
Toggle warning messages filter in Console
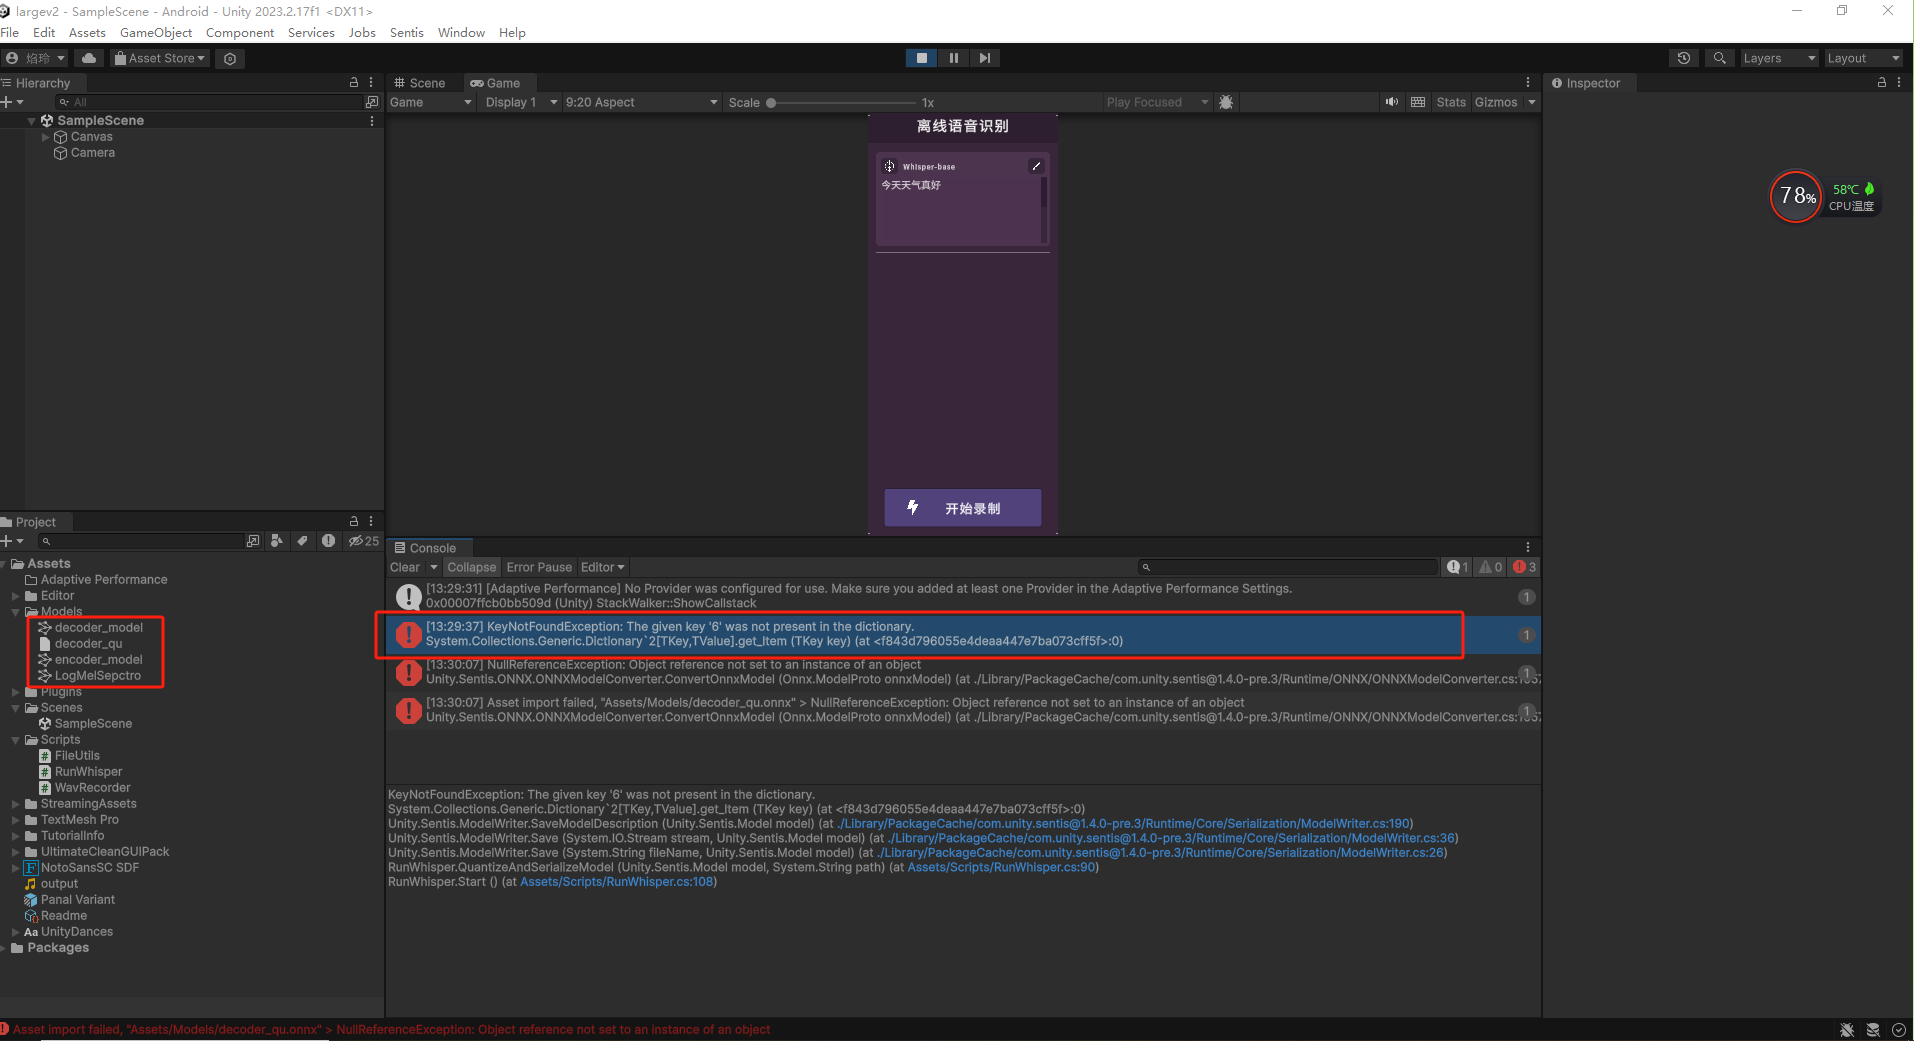click(1489, 567)
